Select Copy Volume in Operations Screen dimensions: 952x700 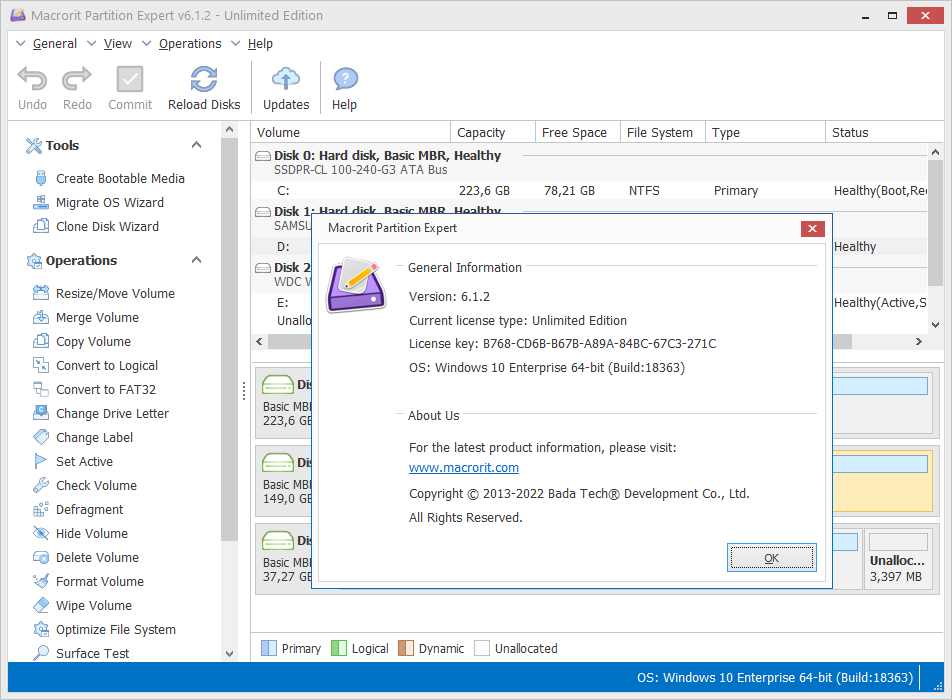pyautogui.click(x=93, y=342)
